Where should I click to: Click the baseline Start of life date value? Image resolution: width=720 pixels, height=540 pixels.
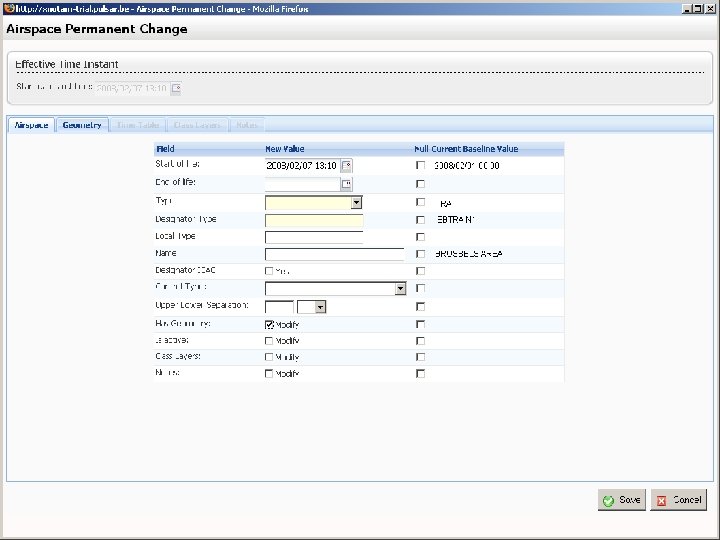coord(467,165)
